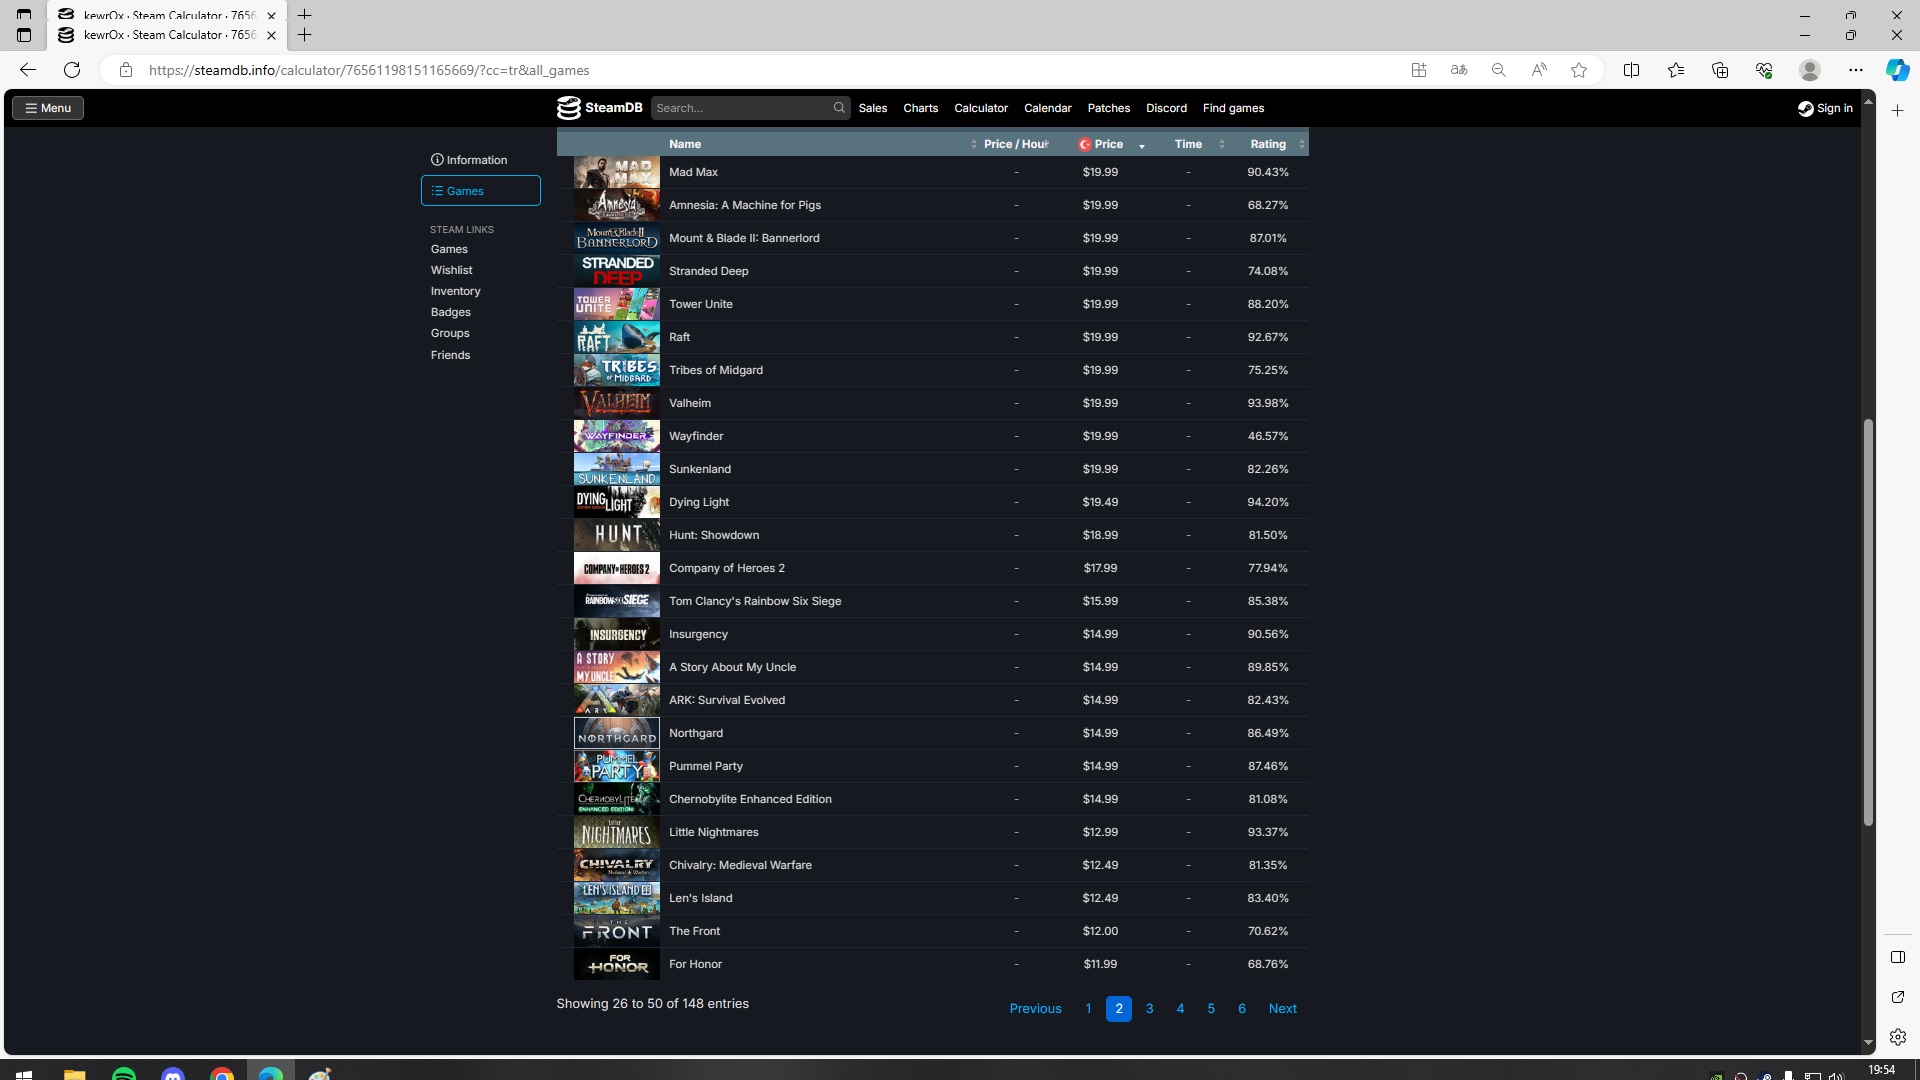This screenshot has height=1080, width=1920.
Task: Open the Find games nav item
Action: (x=1233, y=108)
